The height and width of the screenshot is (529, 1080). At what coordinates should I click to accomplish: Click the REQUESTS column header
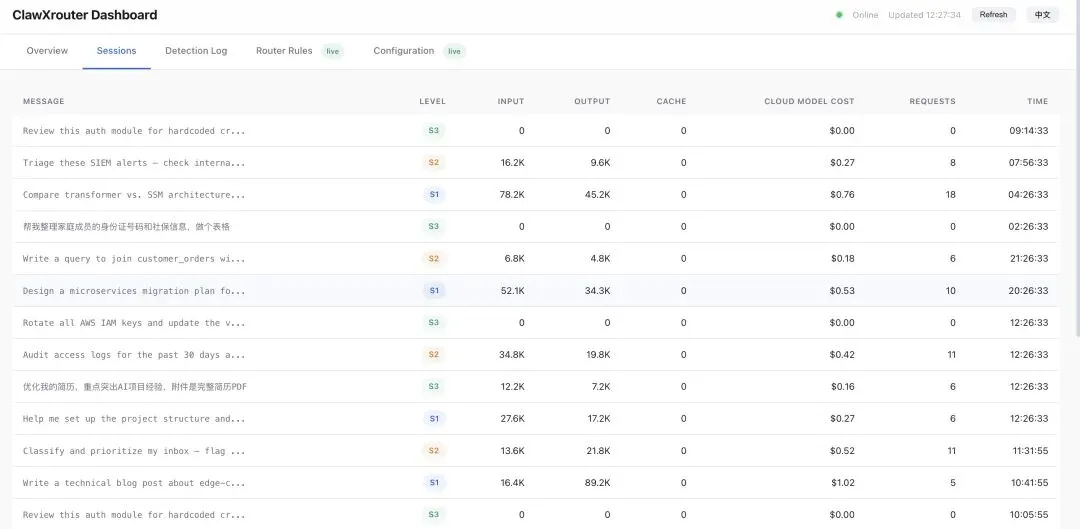(933, 101)
